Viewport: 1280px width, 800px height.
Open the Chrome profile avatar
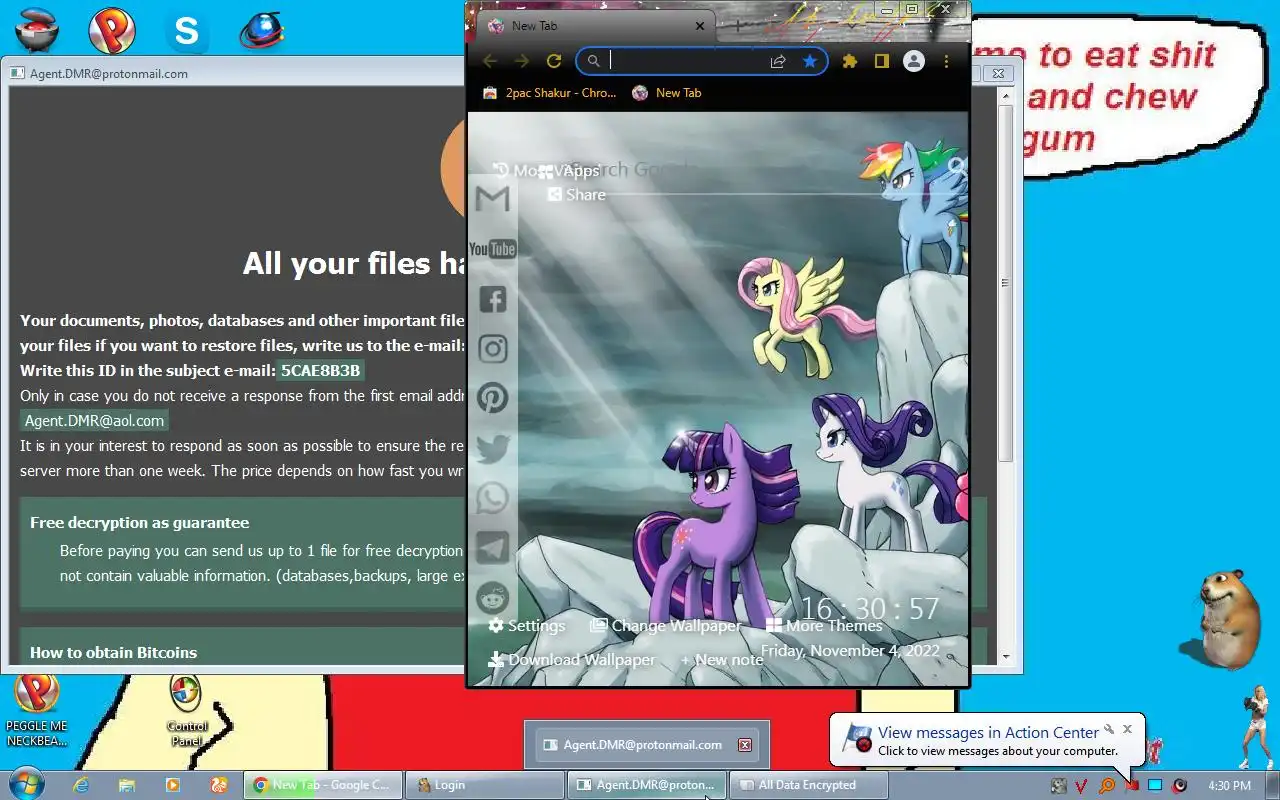pyautogui.click(x=914, y=61)
